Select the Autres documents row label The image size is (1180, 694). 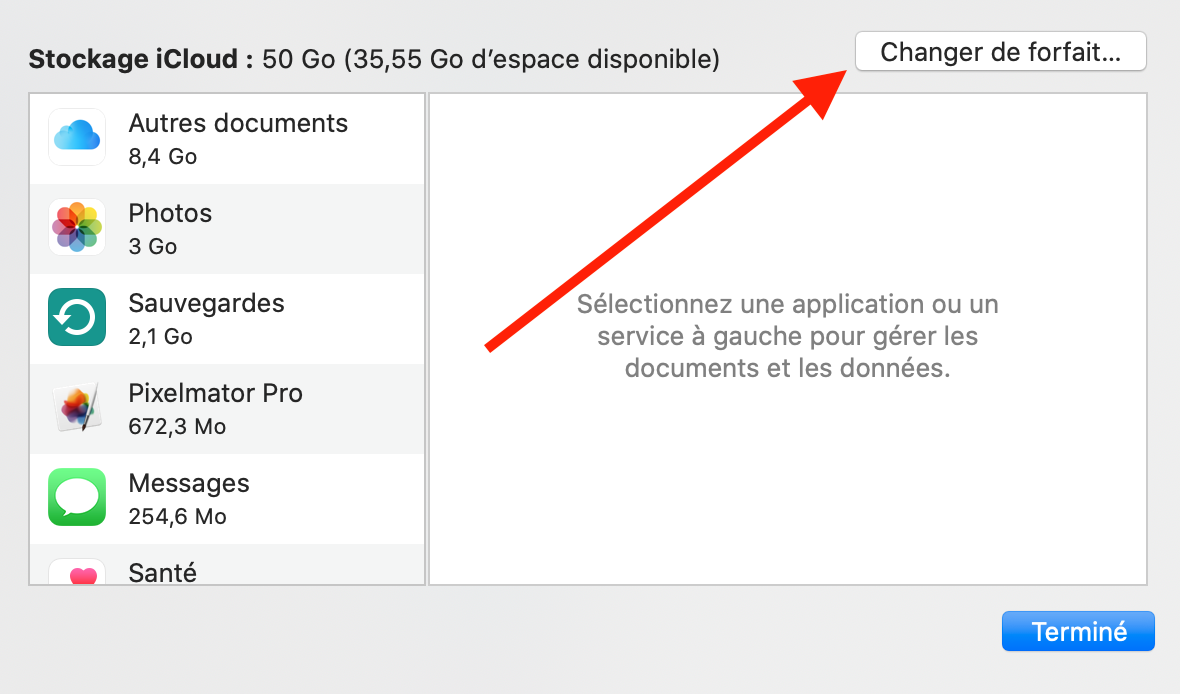click(x=238, y=123)
